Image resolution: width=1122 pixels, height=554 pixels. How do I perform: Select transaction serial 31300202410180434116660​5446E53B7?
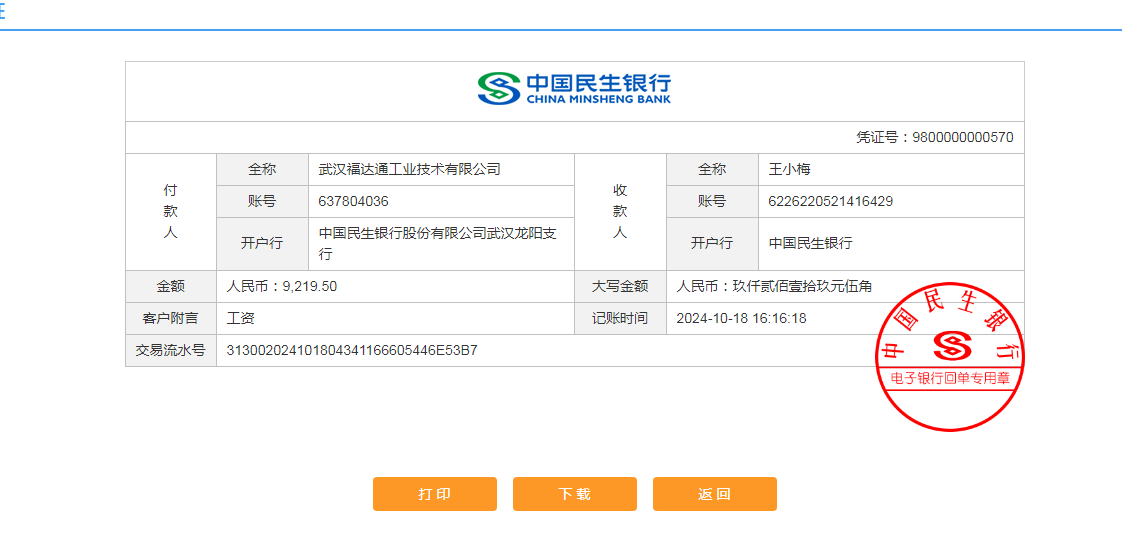(352, 351)
